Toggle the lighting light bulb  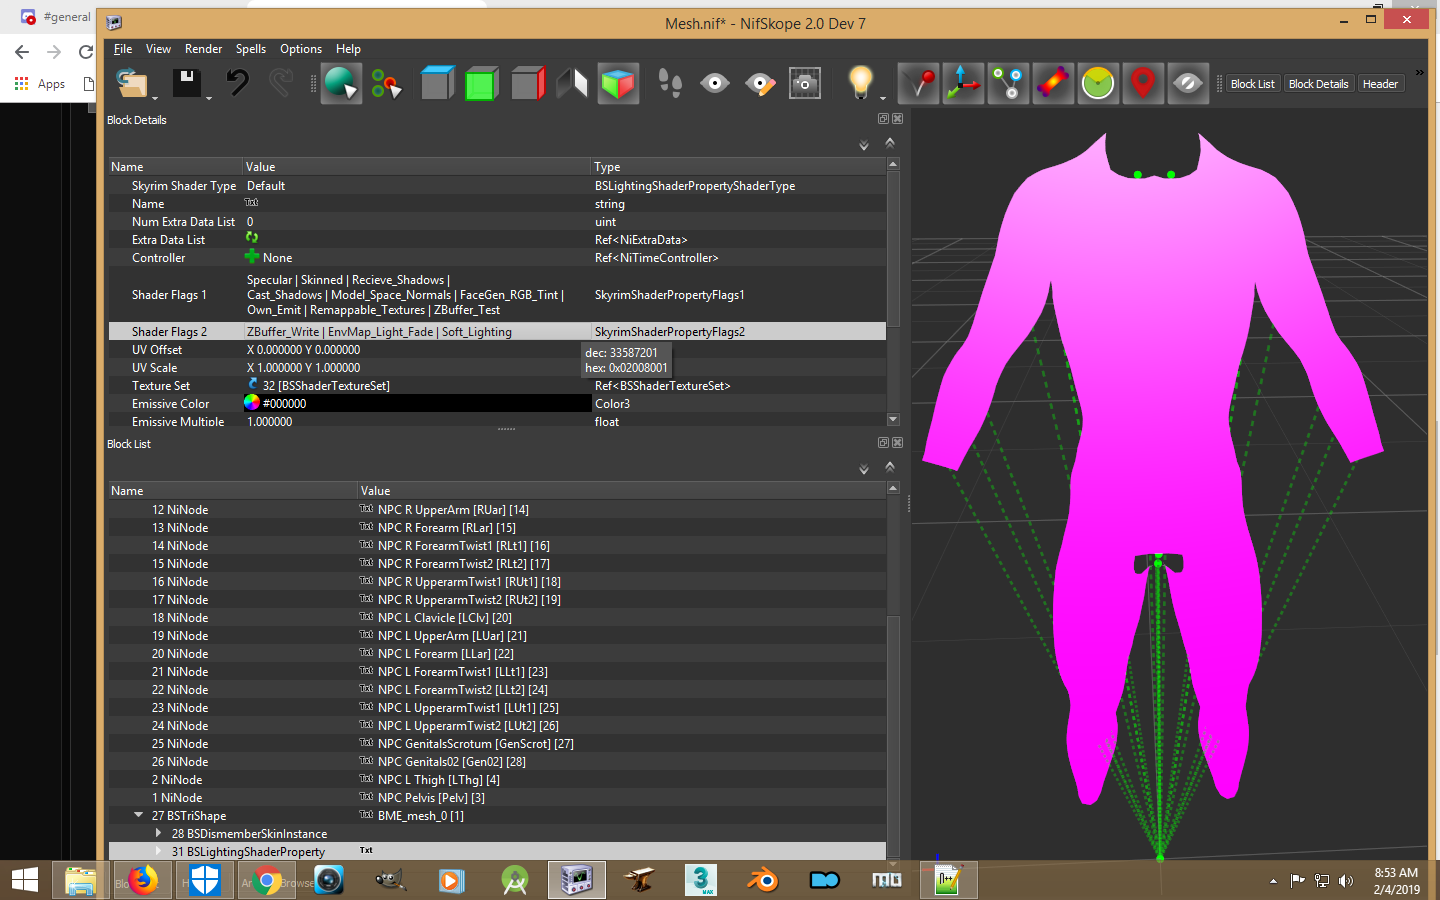(860, 83)
